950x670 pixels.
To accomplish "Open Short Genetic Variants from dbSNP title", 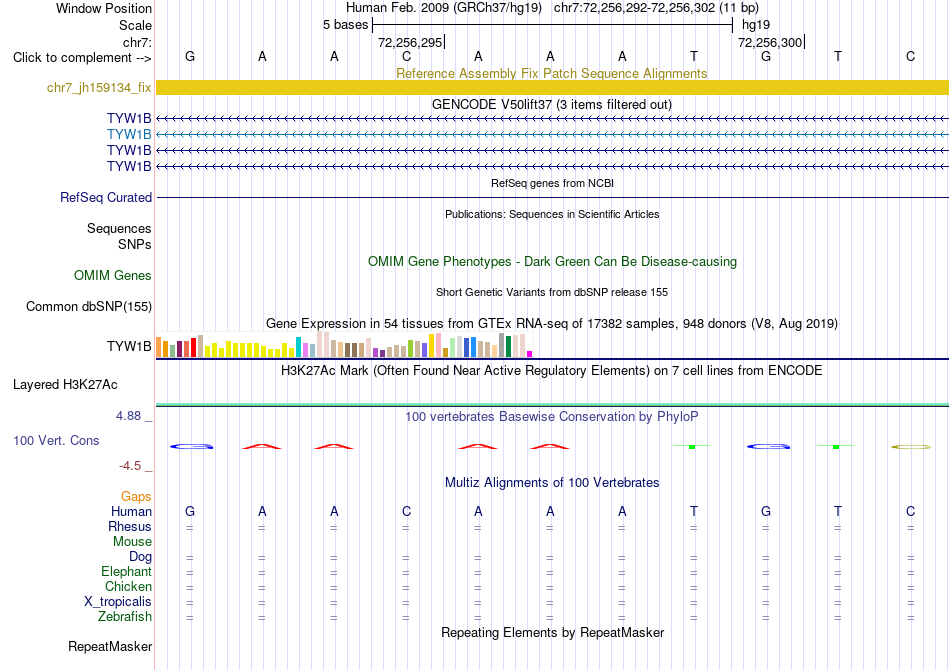I will 552,292.
